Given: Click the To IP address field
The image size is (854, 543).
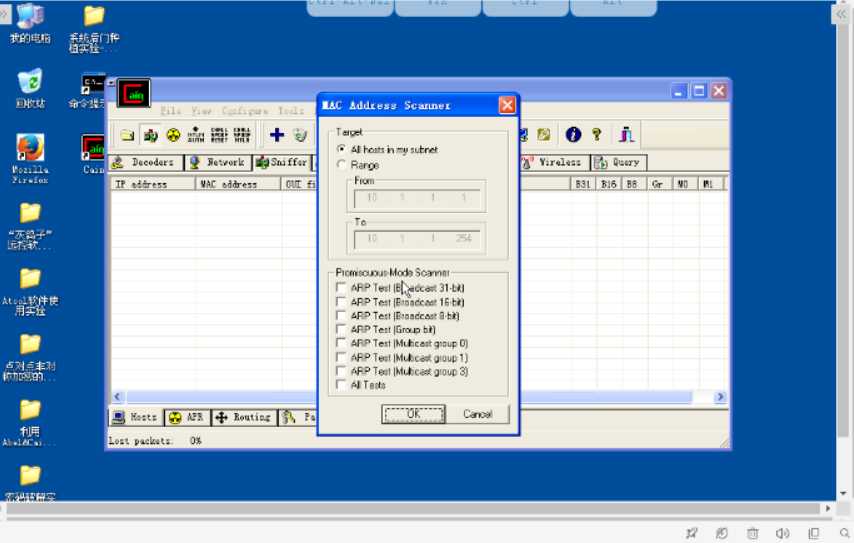Looking at the screenshot, I should 417,238.
